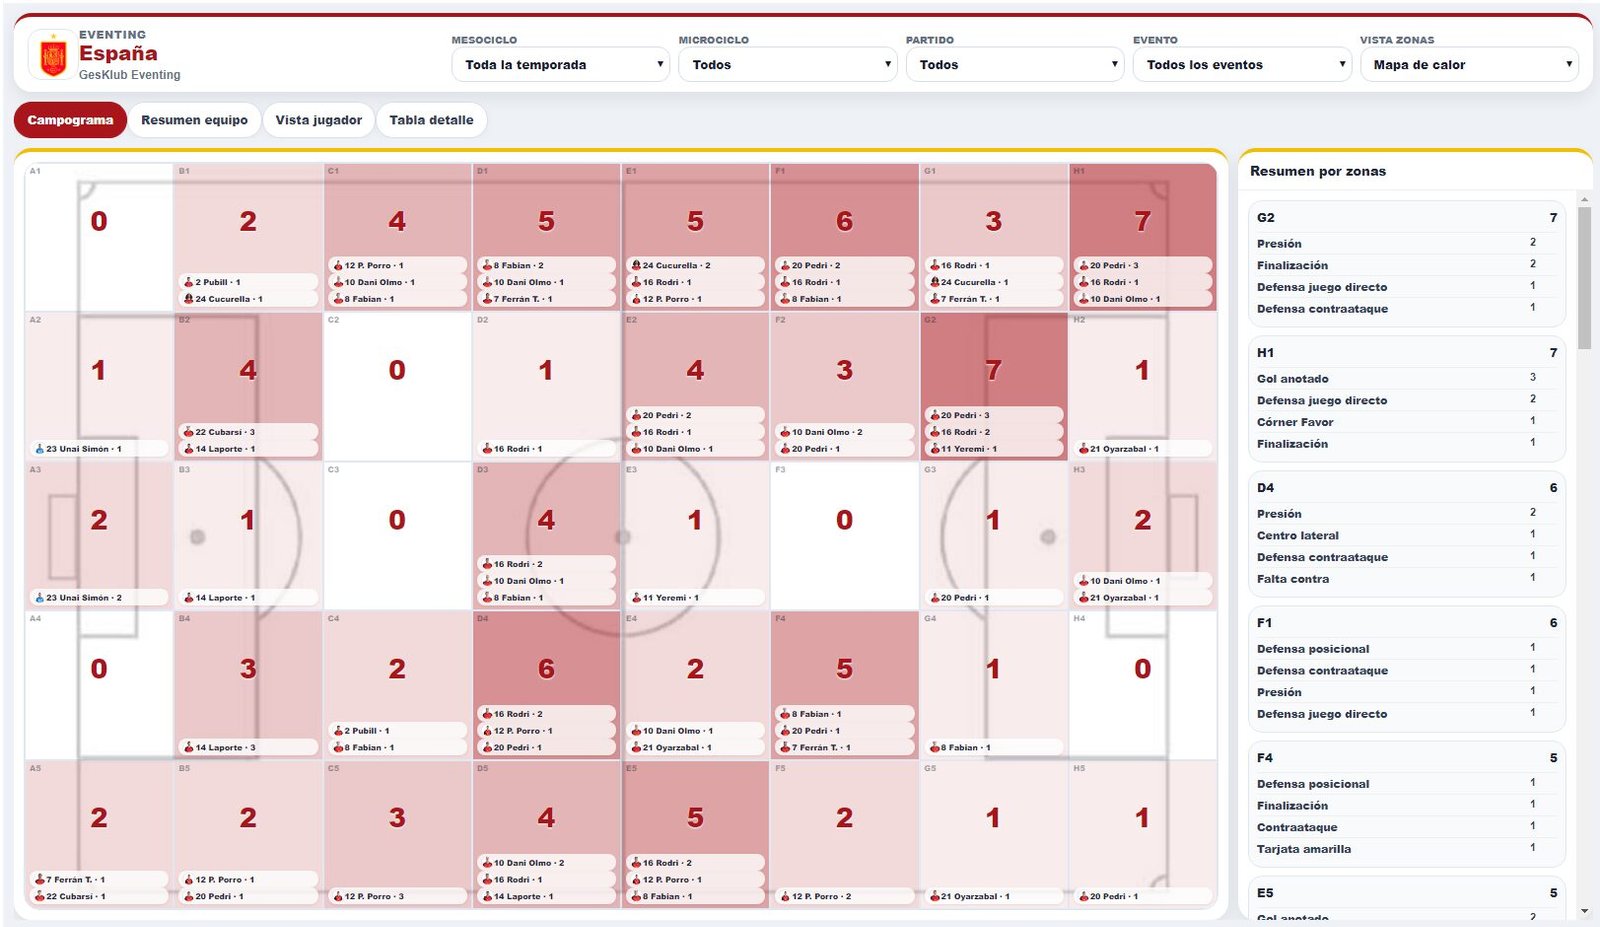
Task: Open the Evento dropdown Todos los eventos
Action: [1242, 64]
